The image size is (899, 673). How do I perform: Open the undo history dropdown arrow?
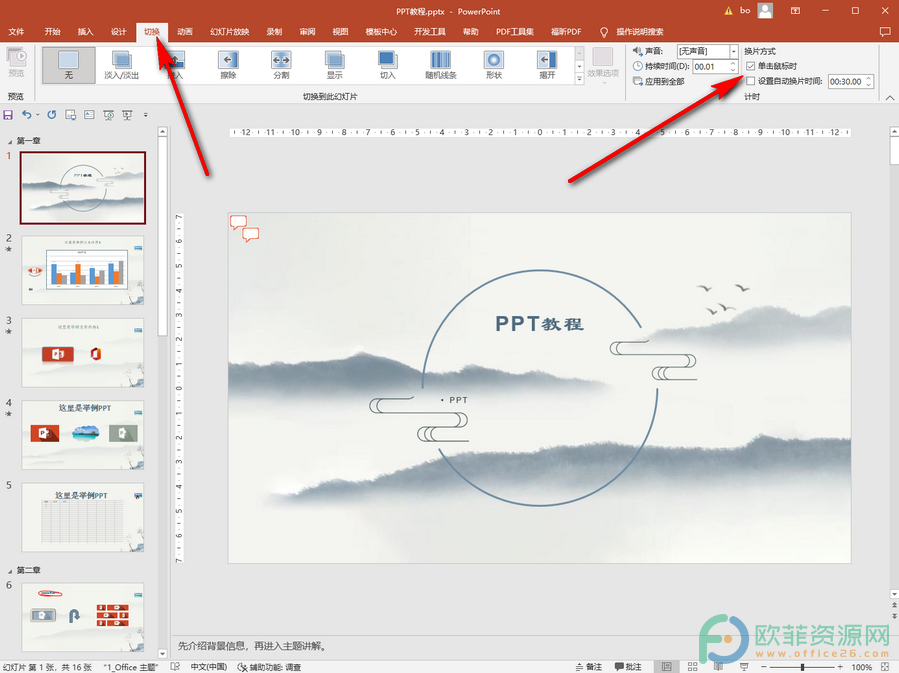click(38, 115)
